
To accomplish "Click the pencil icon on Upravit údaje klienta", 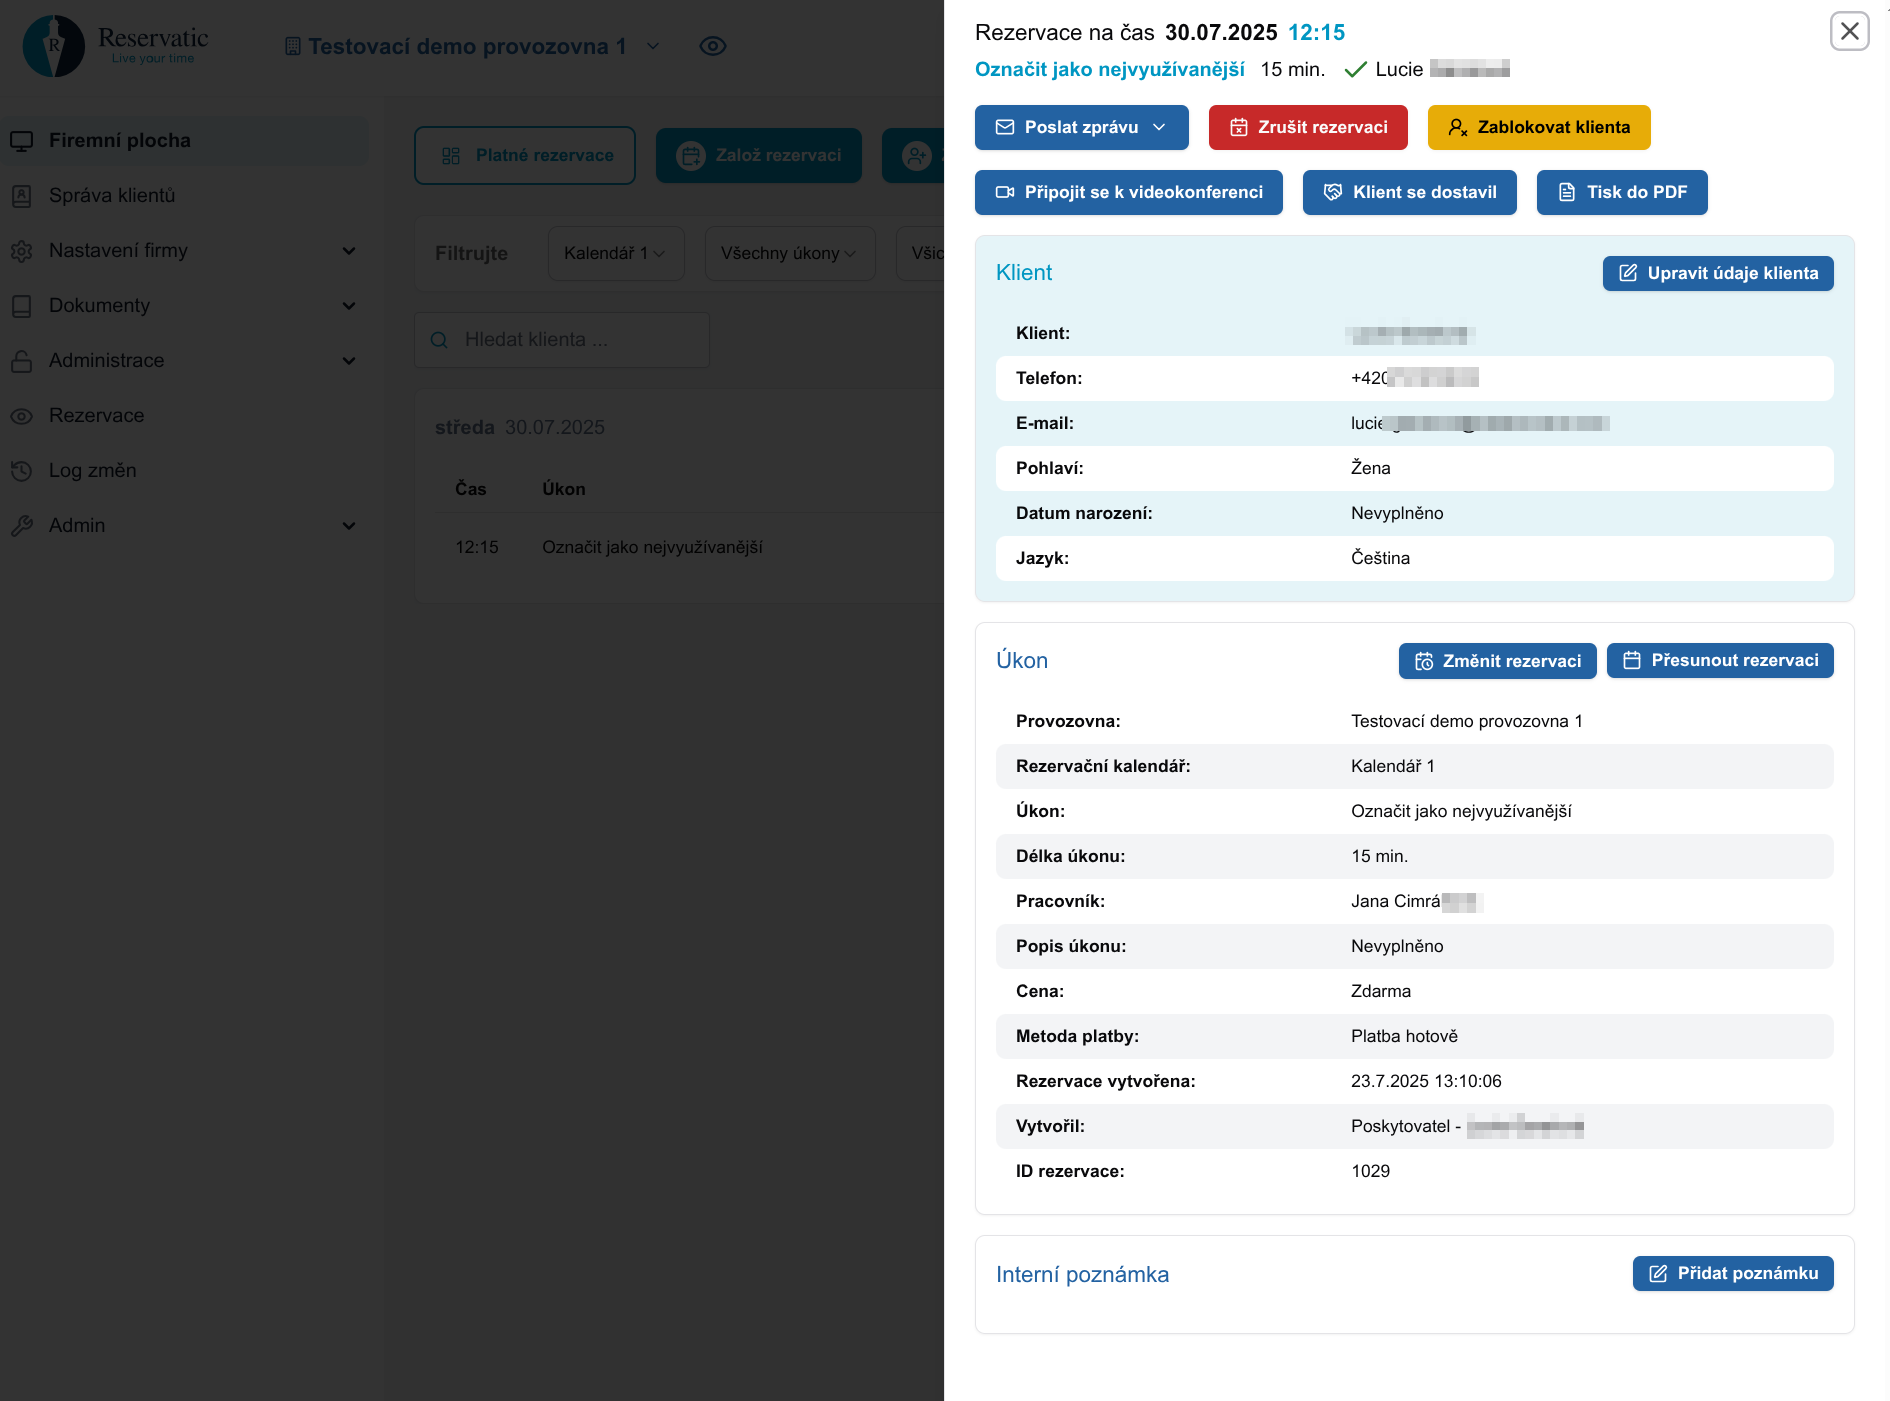I will point(1628,273).
